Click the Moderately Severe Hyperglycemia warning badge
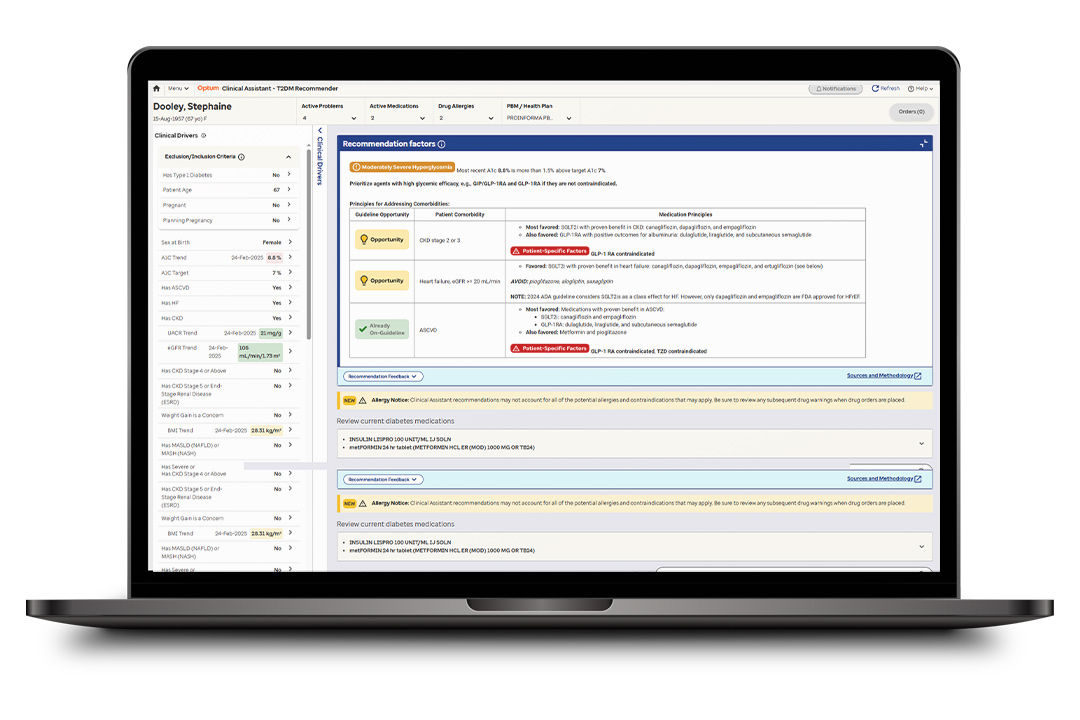1080x720 pixels. (x=402, y=167)
